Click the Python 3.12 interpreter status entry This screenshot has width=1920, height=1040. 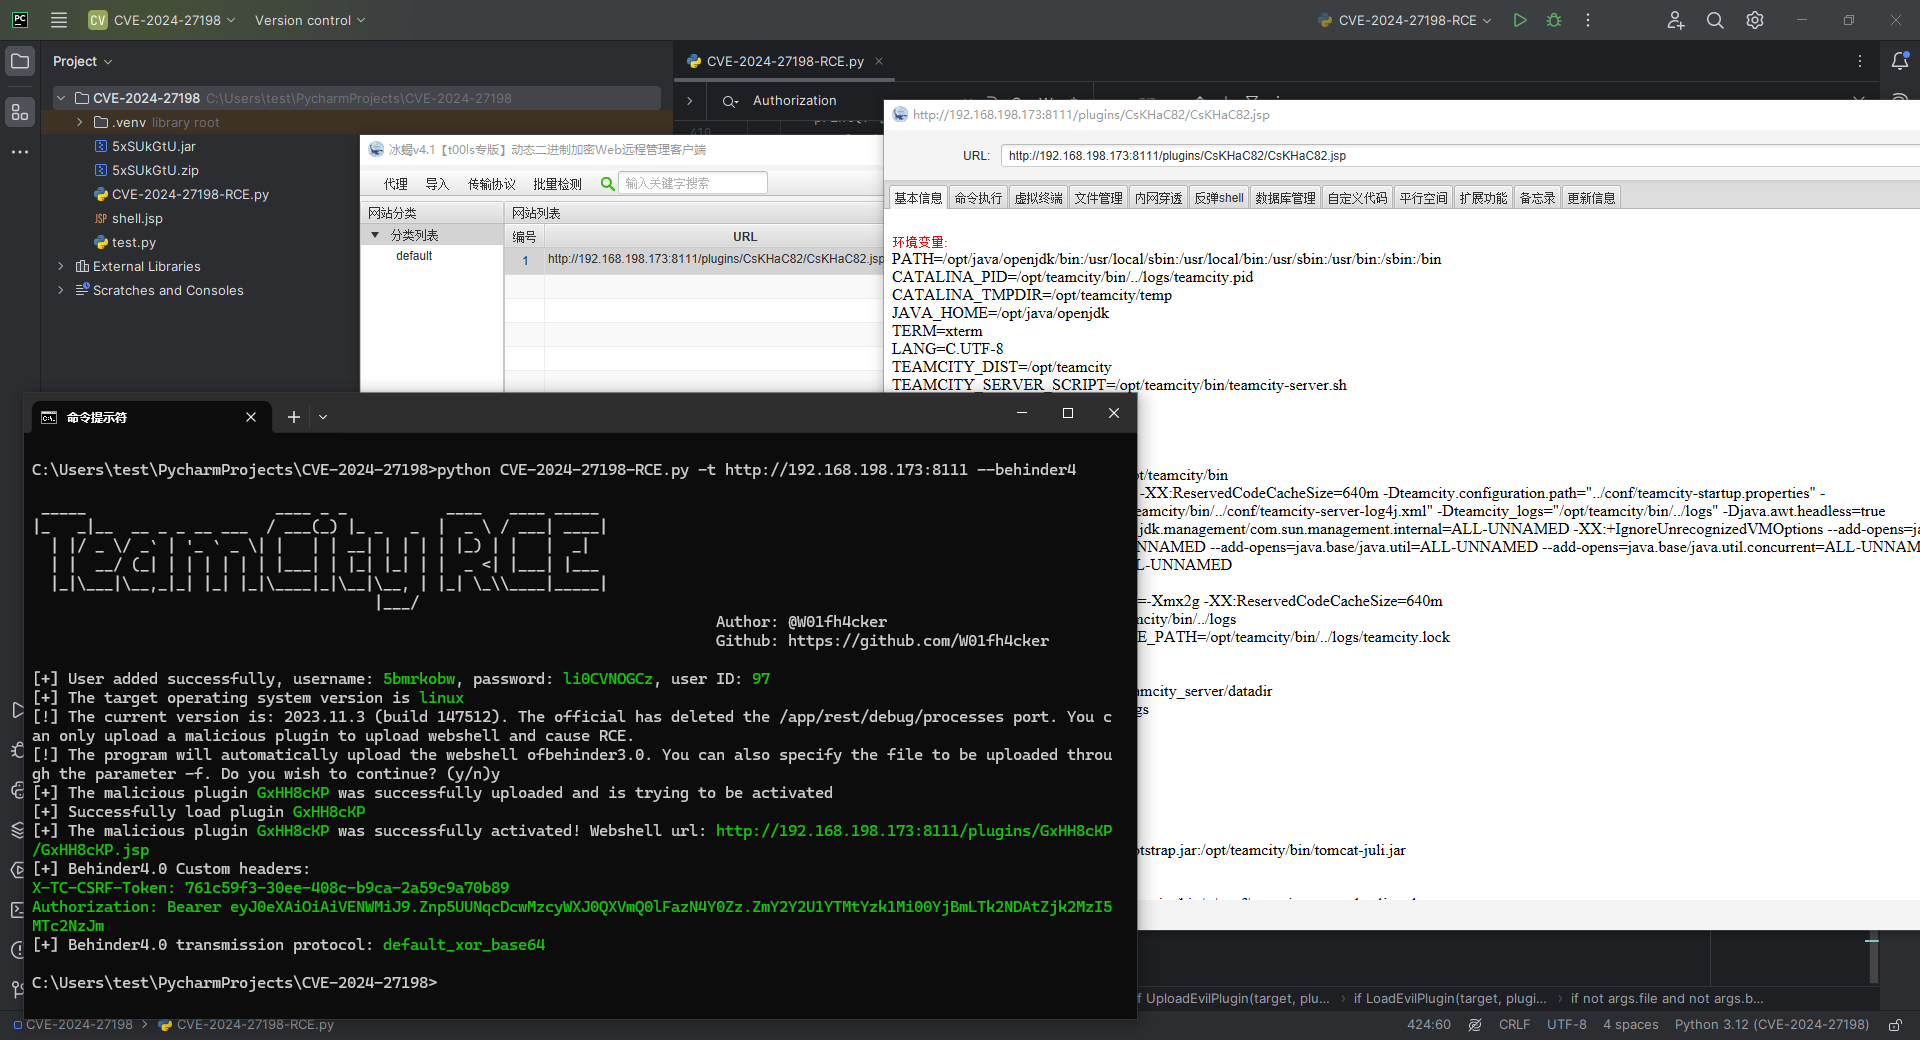pyautogui.click(x=1772, y=1025)
